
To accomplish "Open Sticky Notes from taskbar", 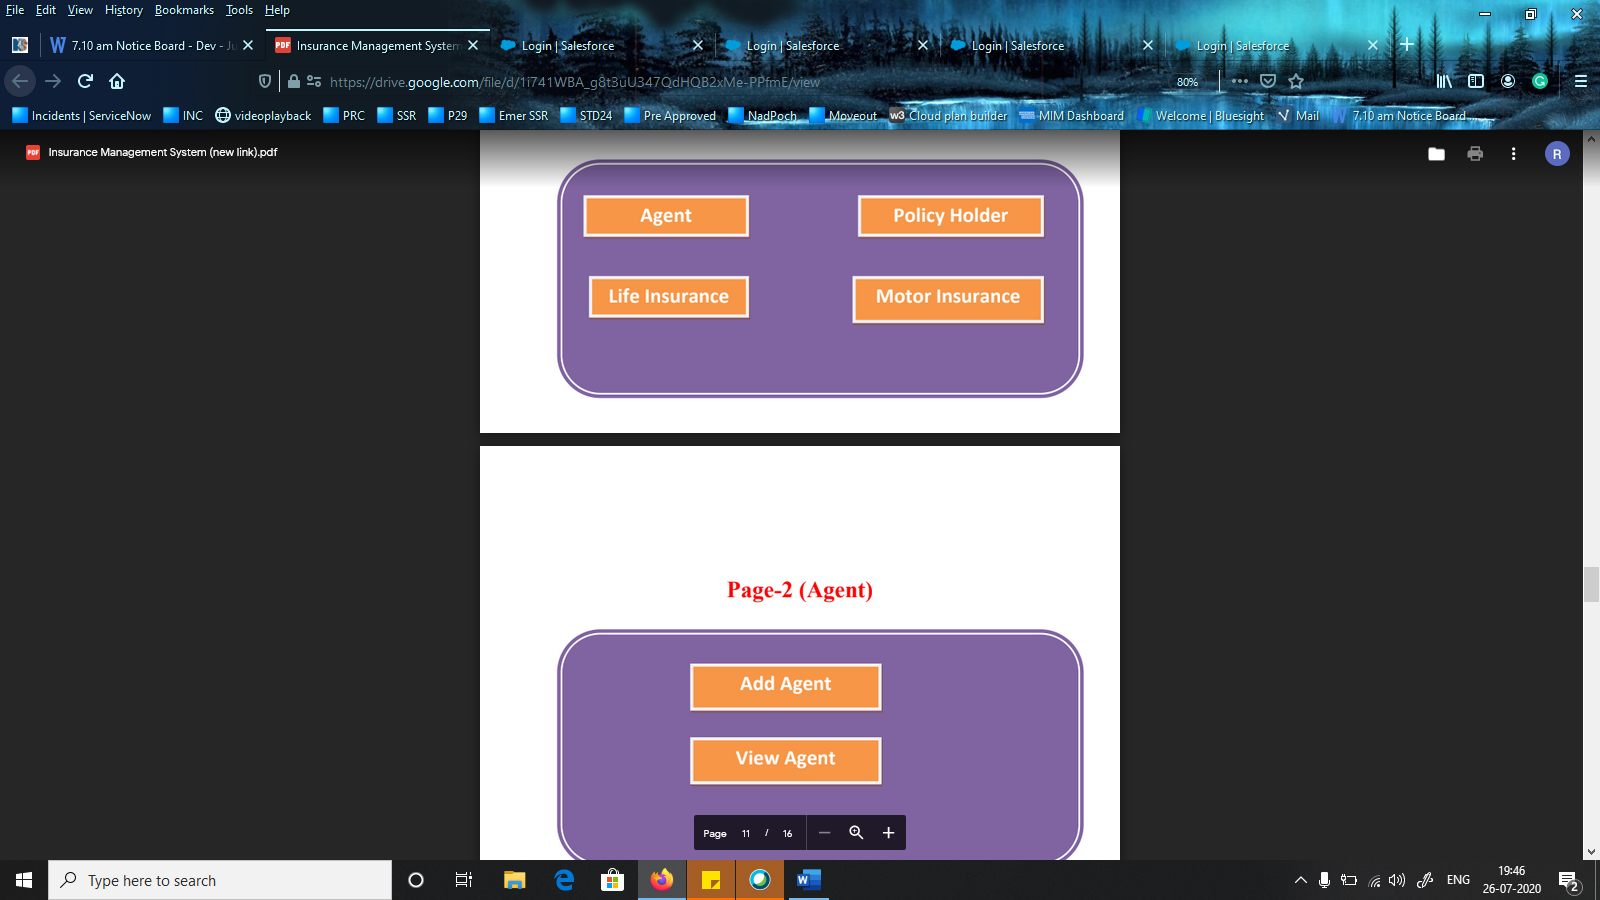I will pos(711,880).
